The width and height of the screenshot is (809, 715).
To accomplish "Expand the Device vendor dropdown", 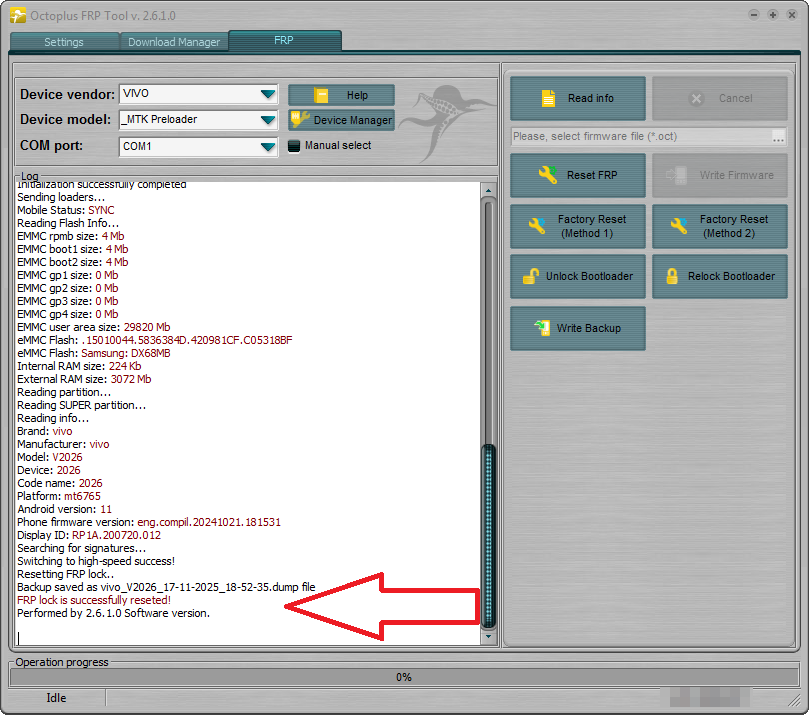I will (267, 95).
